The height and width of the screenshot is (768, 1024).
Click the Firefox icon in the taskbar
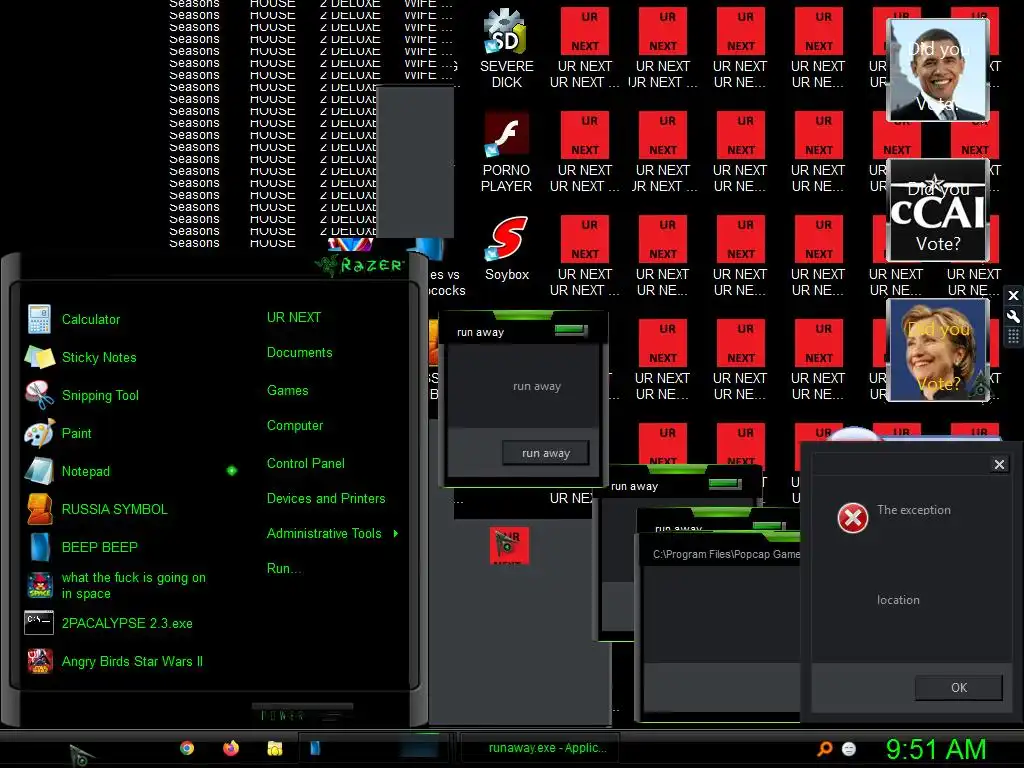click(x=231, y=748)
